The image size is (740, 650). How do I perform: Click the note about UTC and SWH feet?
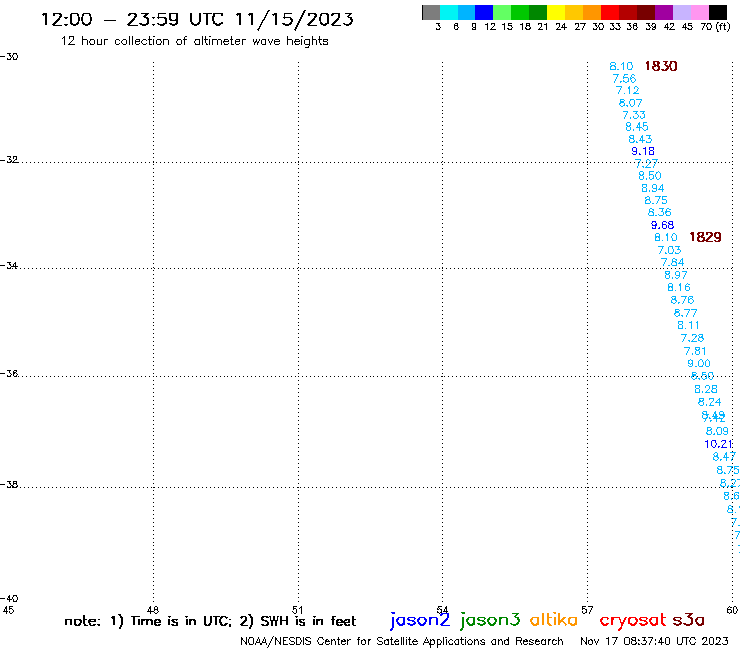(x=210, y=621)
